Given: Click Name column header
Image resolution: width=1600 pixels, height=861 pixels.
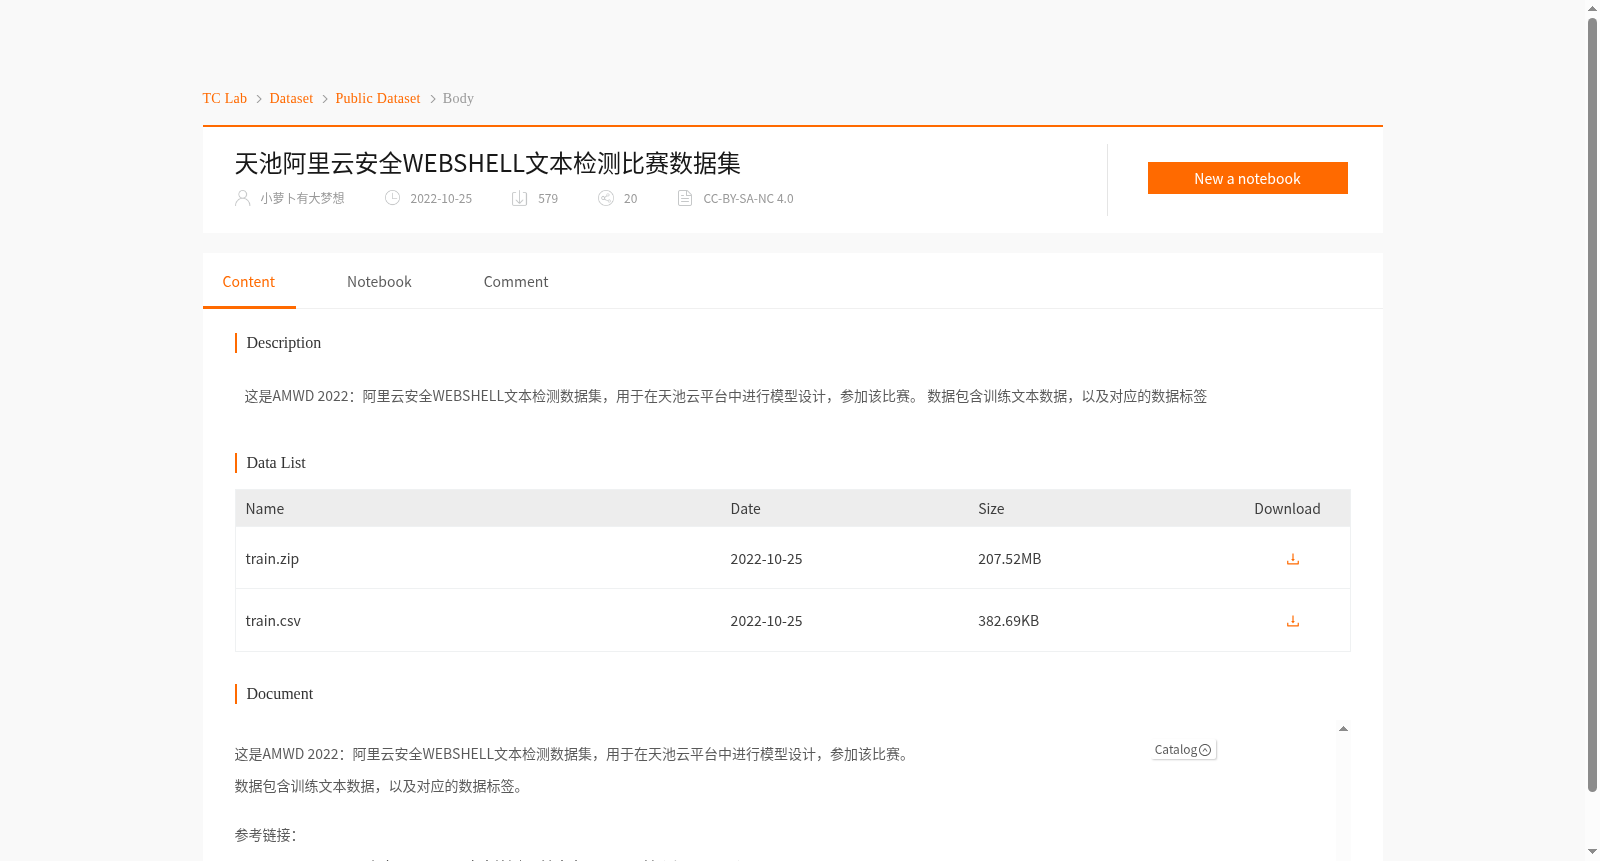Looking at the screenshot, I should 265,509.
